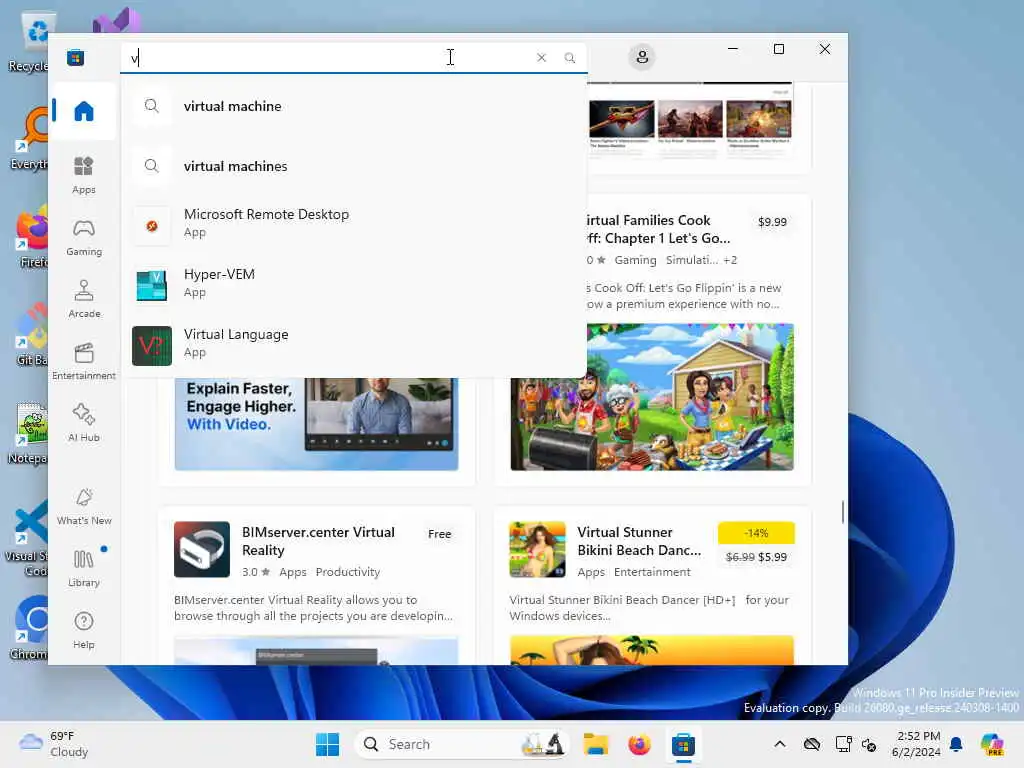Open Firefox from the taskbar
Screen dimensions: 1024x768
(639, 744)
